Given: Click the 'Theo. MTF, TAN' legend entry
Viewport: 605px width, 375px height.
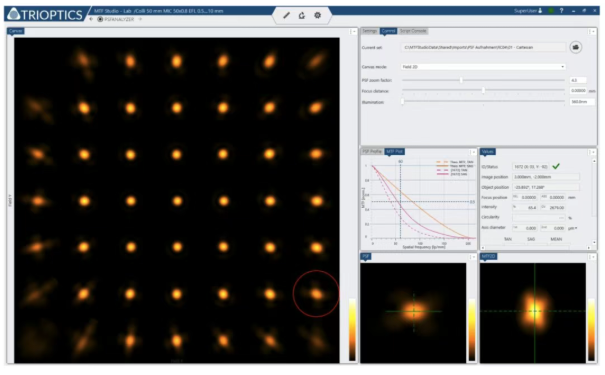Looking at the screenshot, I should (455, 162).
